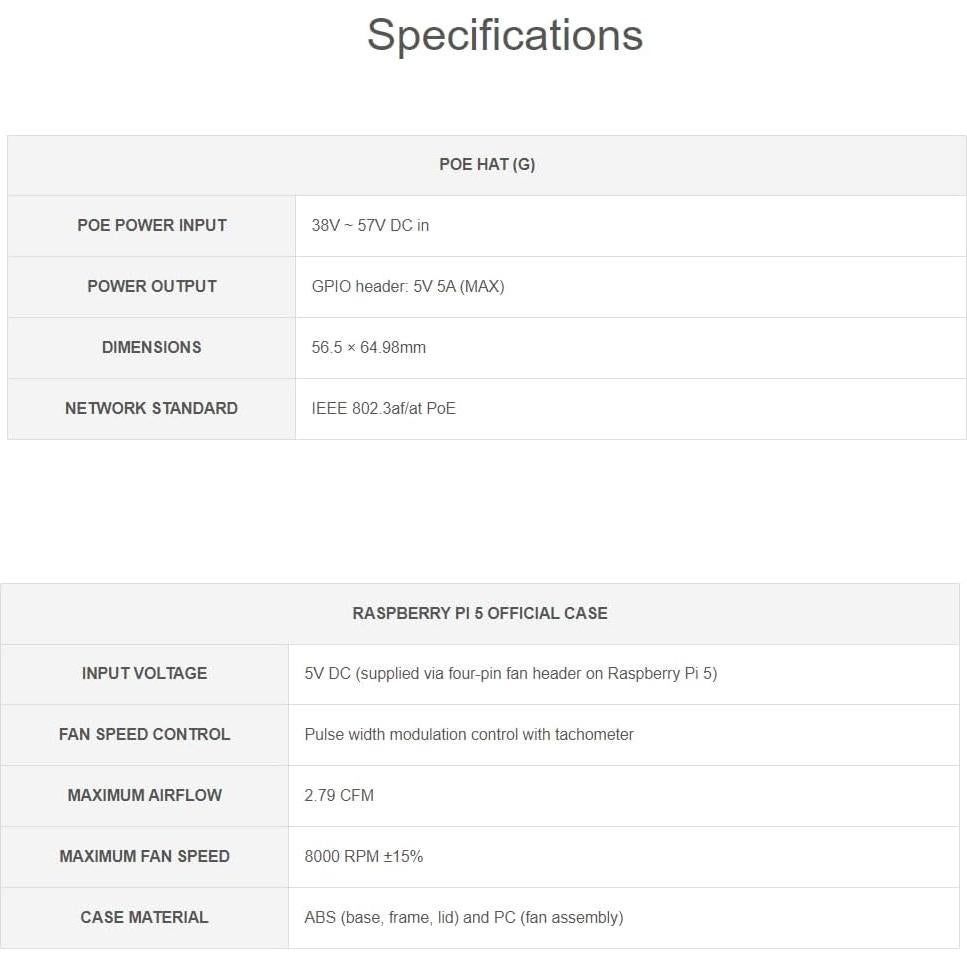Select the IEEE 802.3af/at PoE value

pyautogui.click(x=383, y=409)
